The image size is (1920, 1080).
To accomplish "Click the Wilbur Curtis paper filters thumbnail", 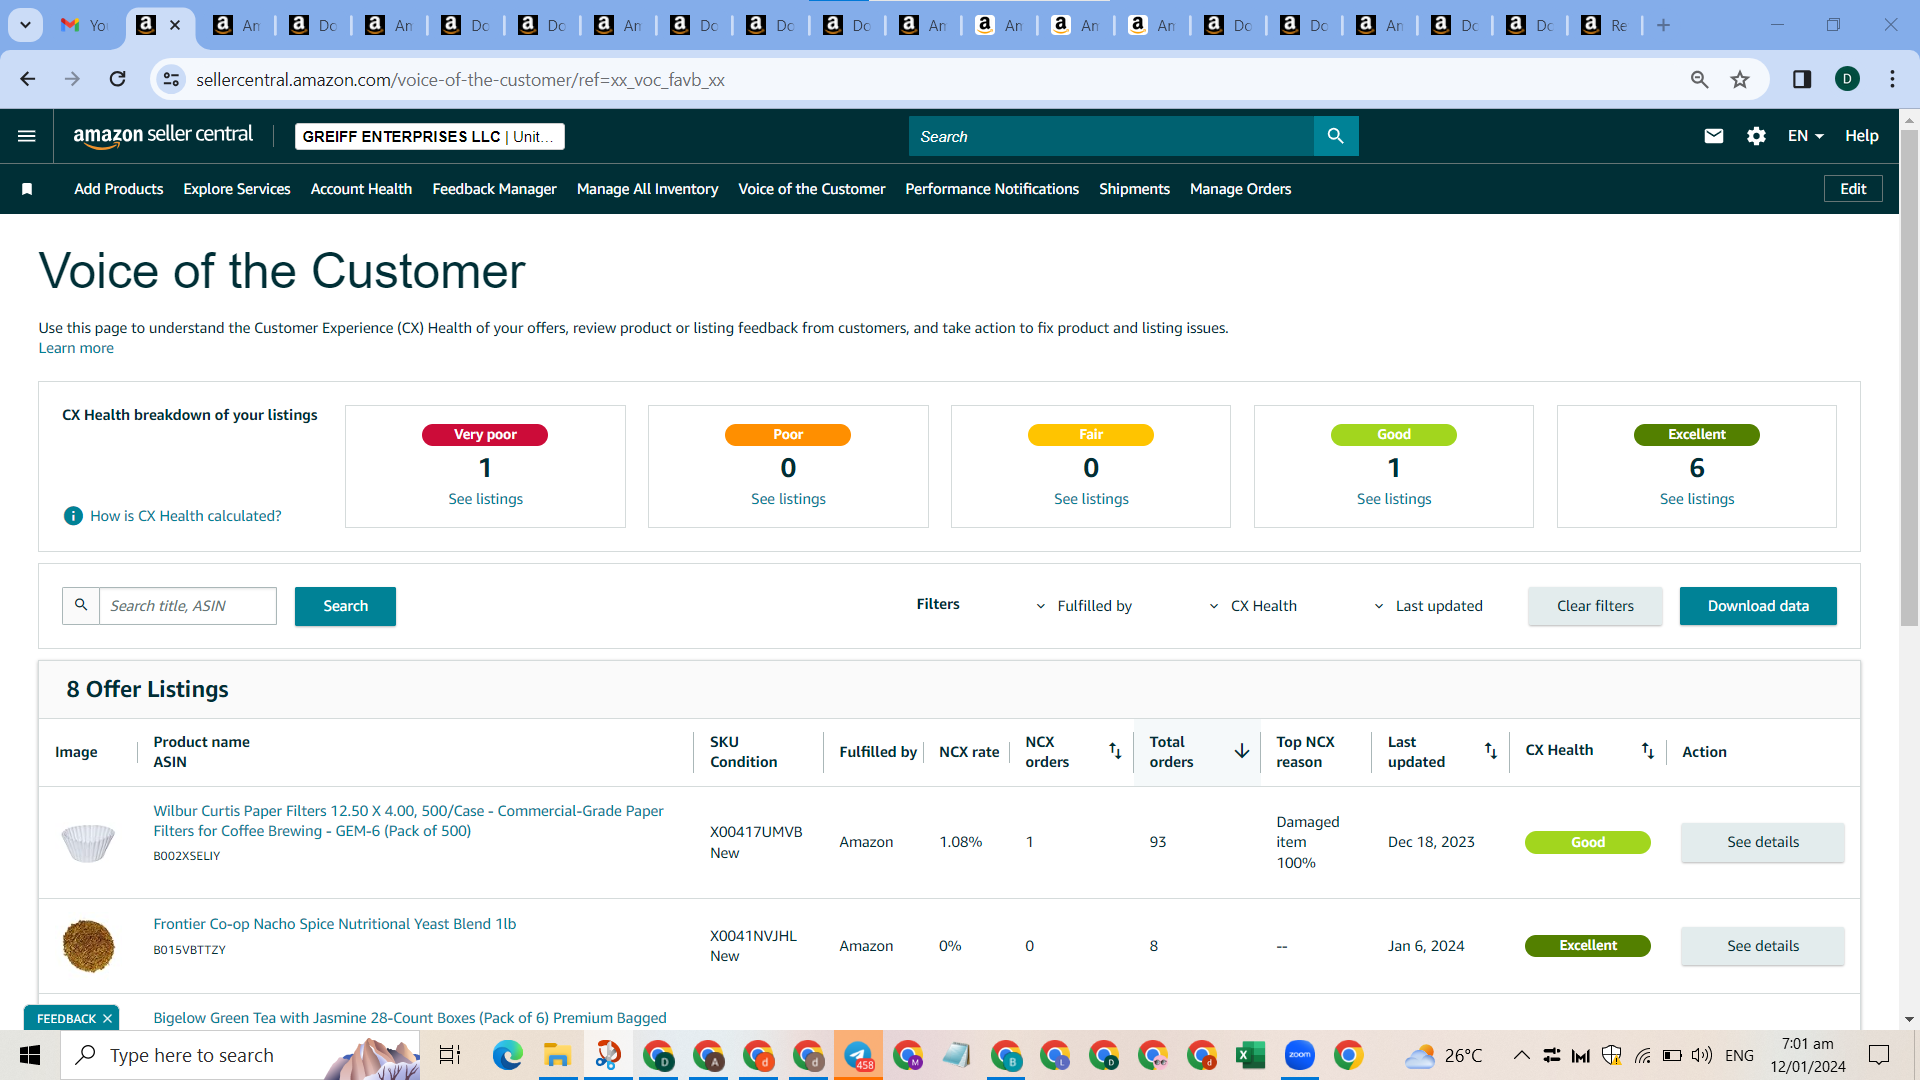I will coord(88,842).
